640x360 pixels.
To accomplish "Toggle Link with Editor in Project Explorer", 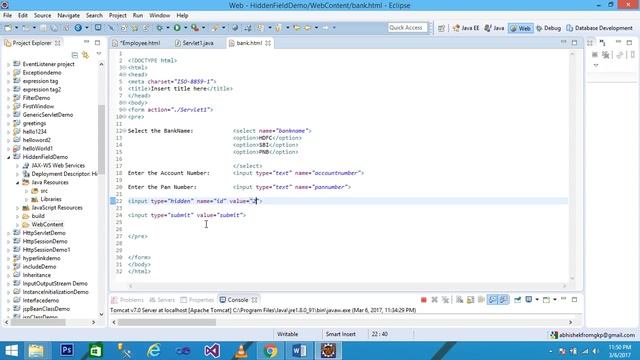I will click(x=85, y=55).
